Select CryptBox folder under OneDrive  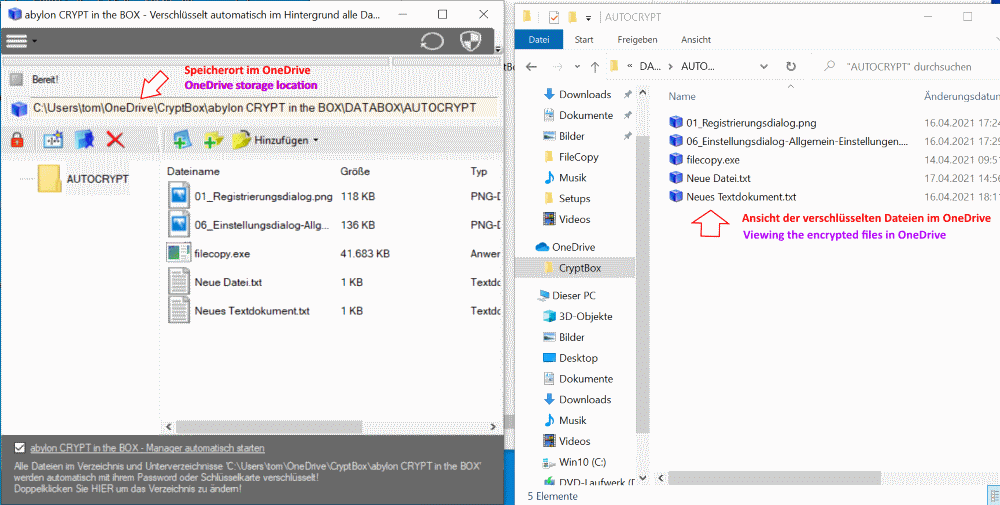tap(575, 268)
